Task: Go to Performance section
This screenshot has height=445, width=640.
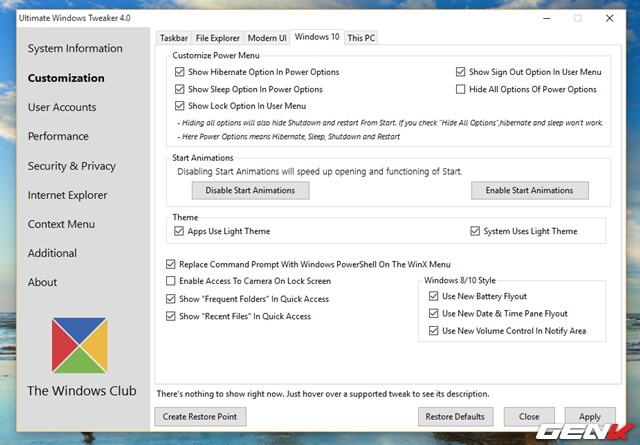Action: pyautogui.click(x=58, y=136)
